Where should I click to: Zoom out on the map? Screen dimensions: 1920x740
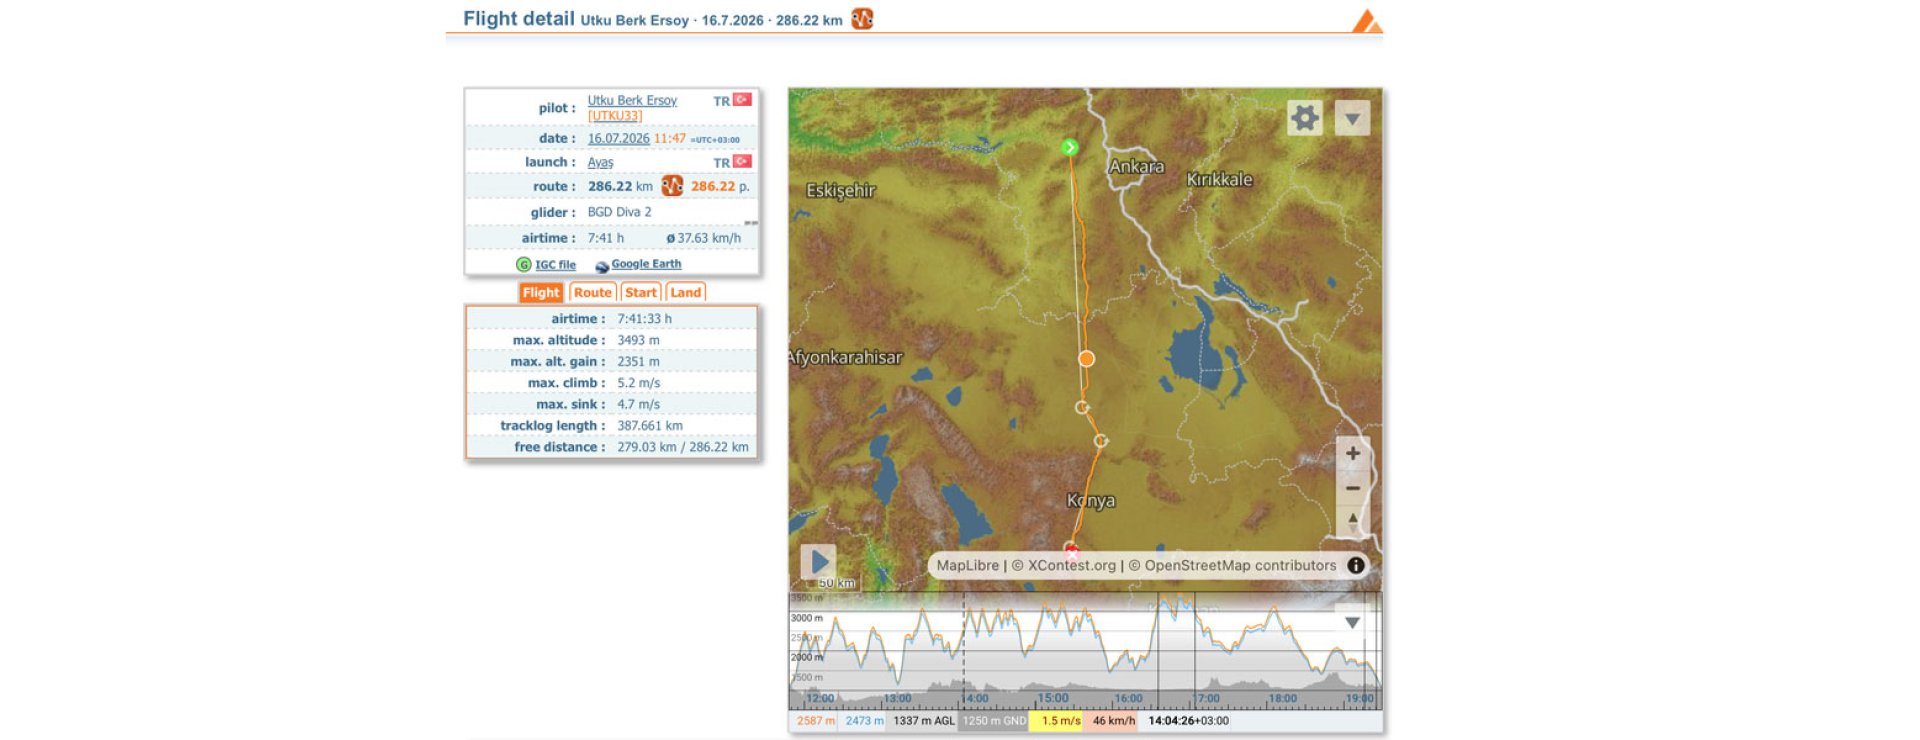pos(1352,488)
